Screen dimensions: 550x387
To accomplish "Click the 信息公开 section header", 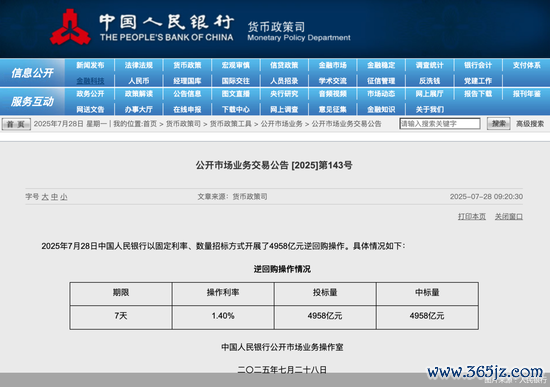I will click(32, 73).
